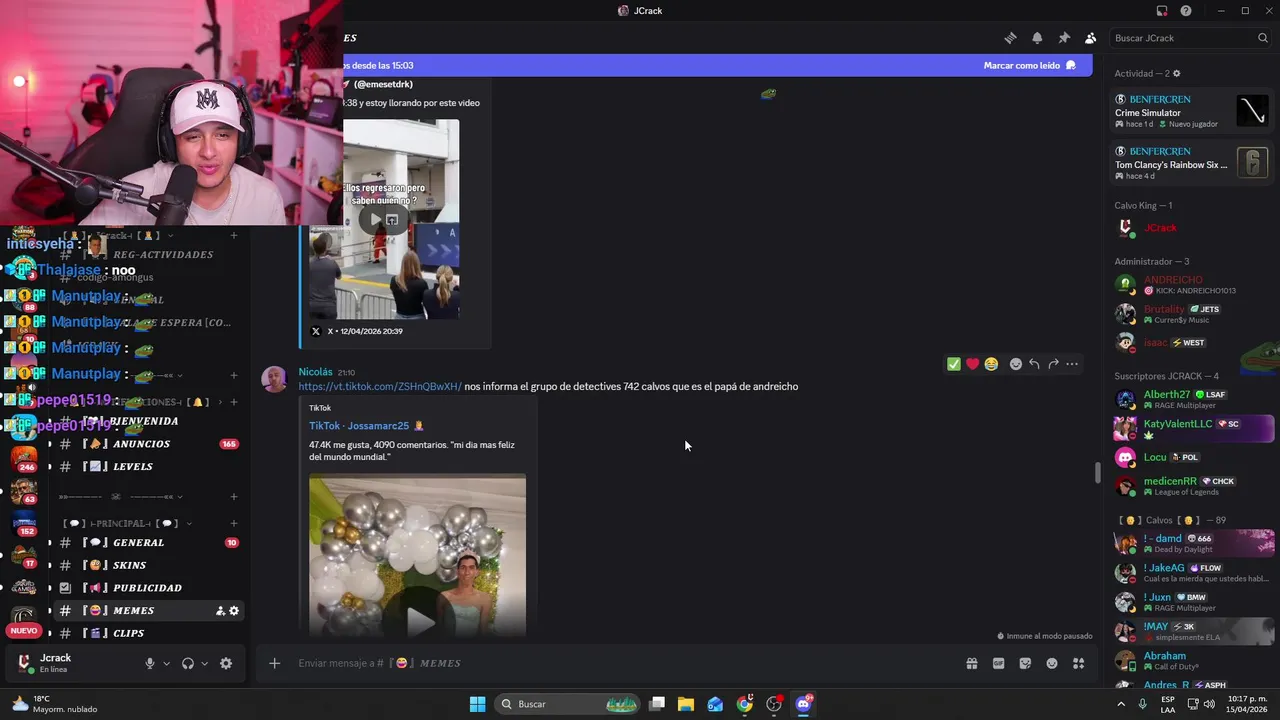The width and height of the screenshot is (1280, 720).
Task: Play the TikTok balloon video thumbnail
Action: [x=420, y=622]
